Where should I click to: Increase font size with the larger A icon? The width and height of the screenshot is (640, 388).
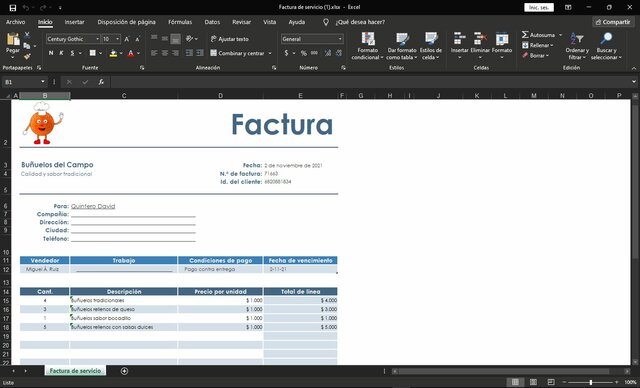tap(127, 39)
